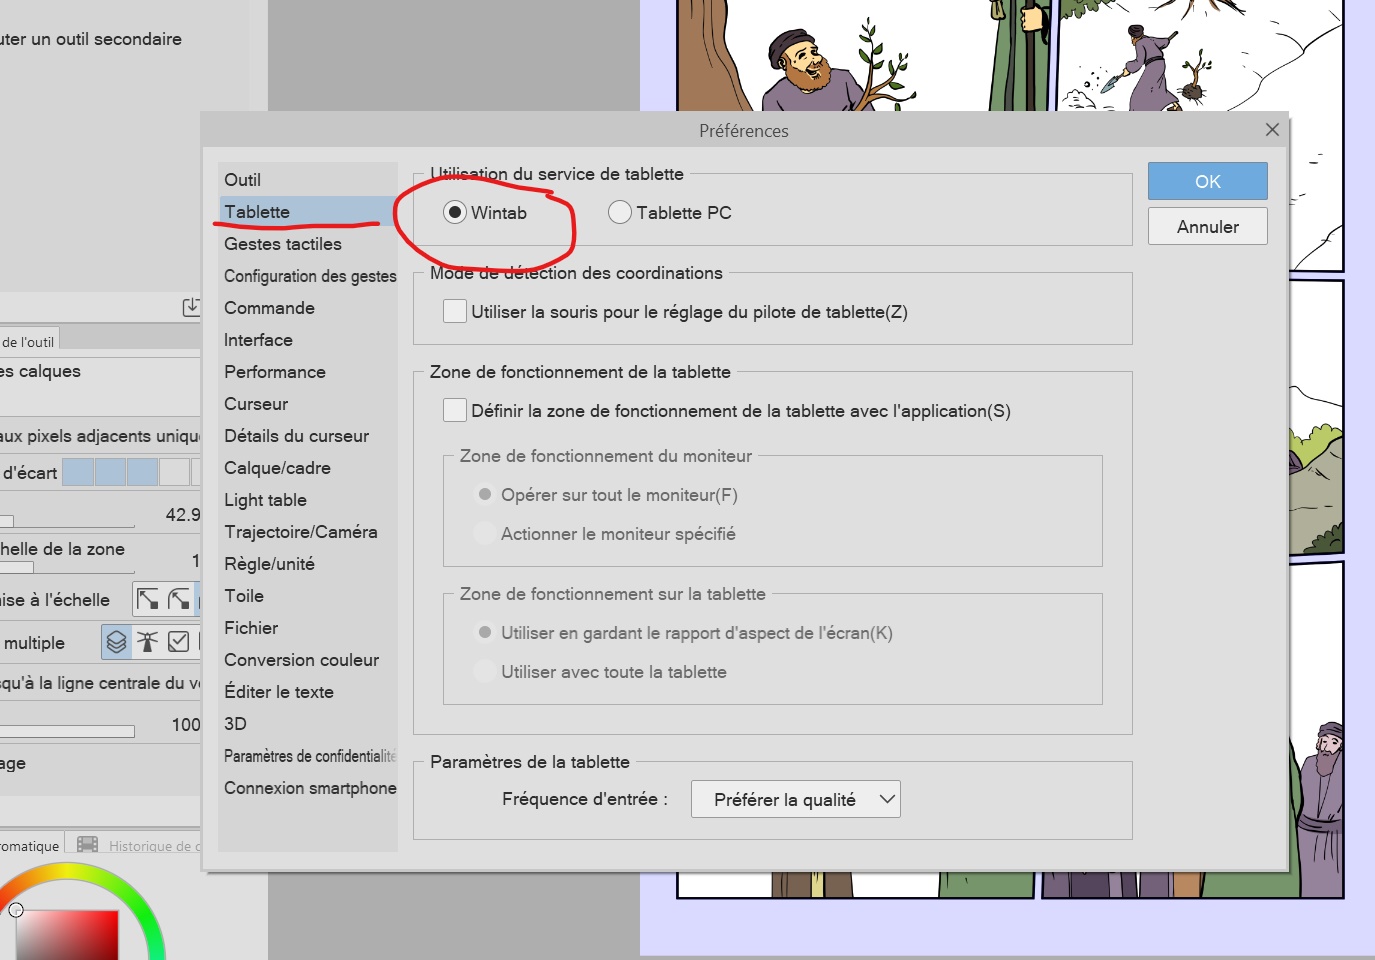Open the Configuration des gestes category

pyautogui.click(x=308, y=276)
